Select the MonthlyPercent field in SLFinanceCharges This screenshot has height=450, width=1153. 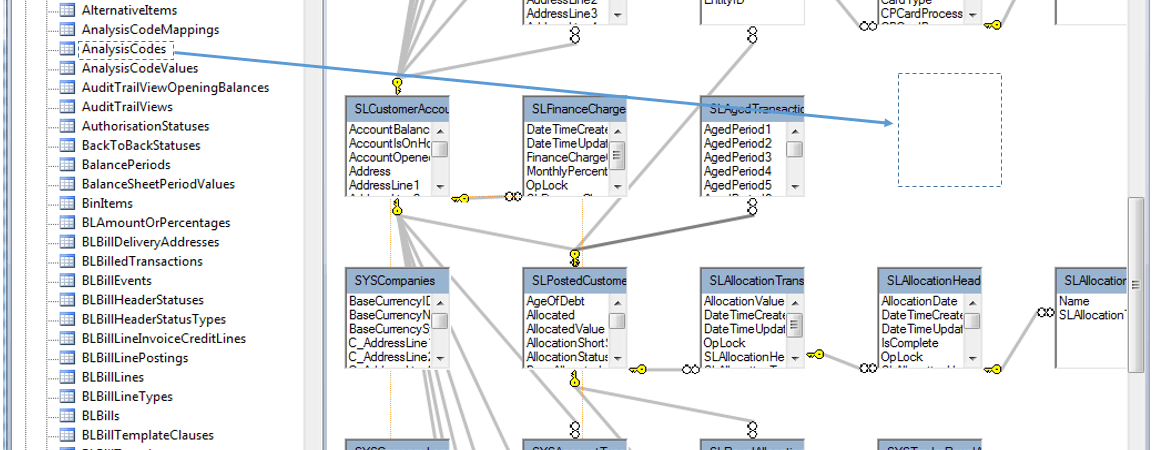567,171
